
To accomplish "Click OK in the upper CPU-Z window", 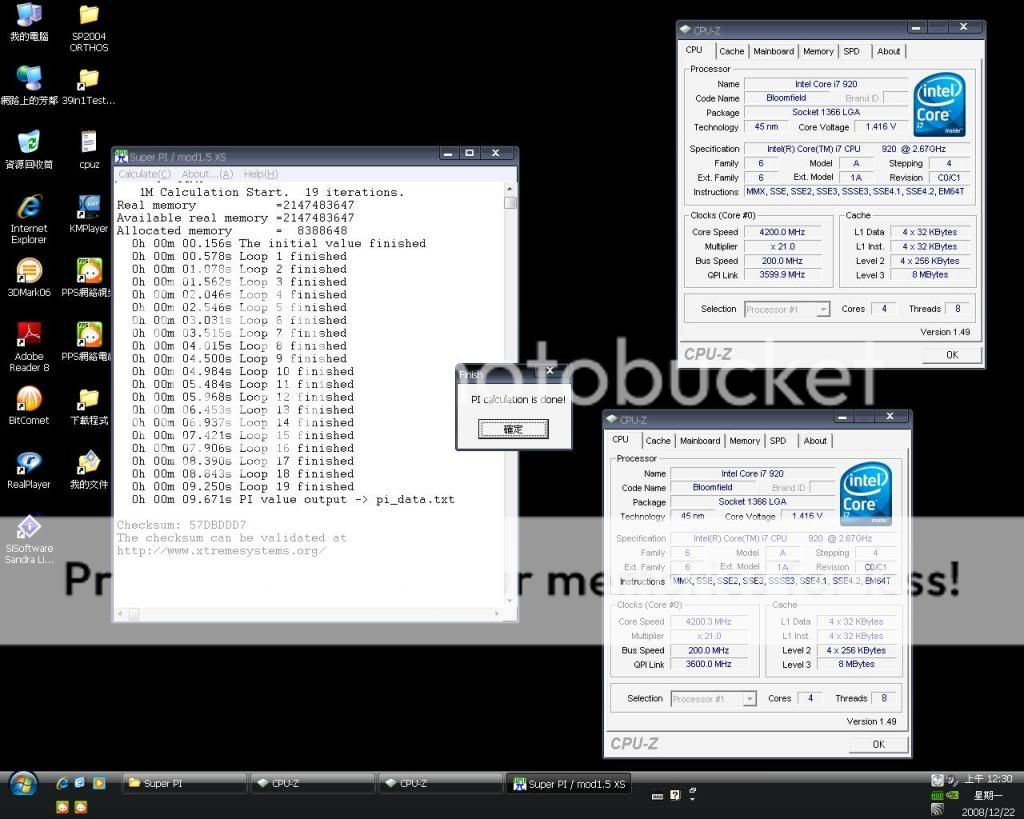I will [x=951, y=355].
